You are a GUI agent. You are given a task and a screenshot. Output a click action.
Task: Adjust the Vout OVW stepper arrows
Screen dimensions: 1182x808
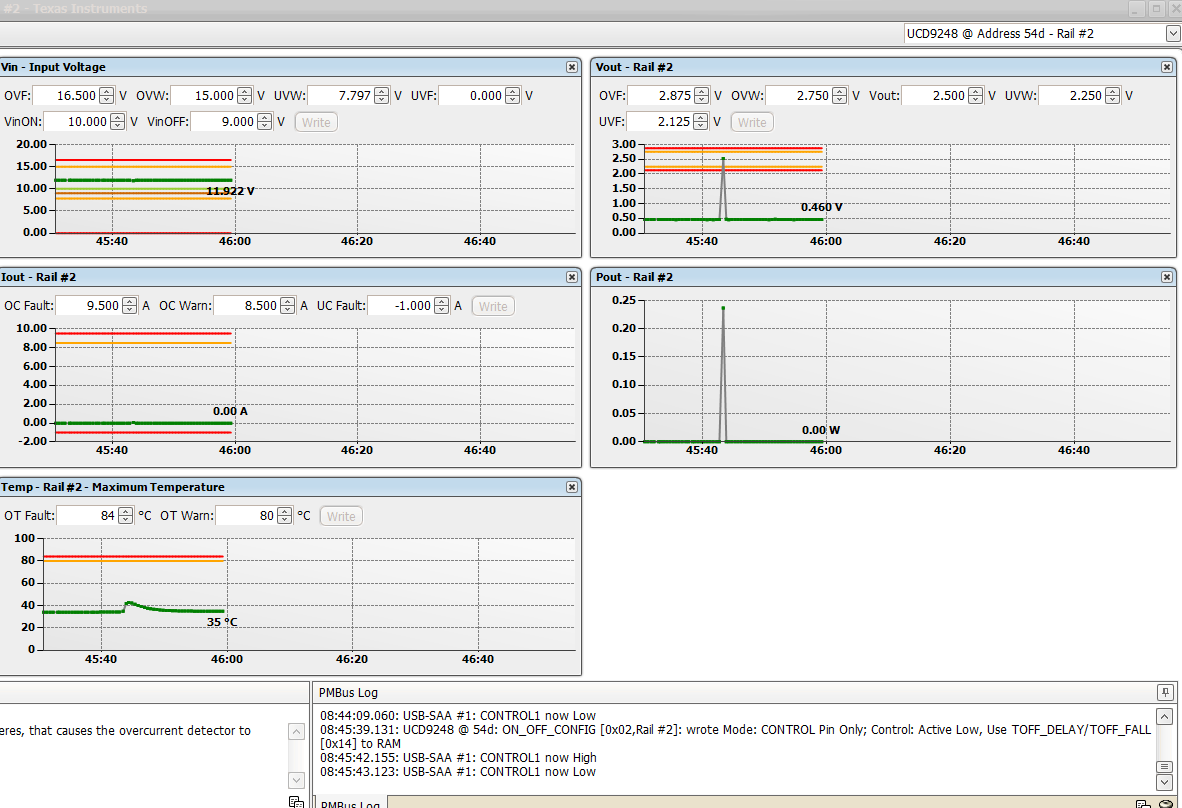point(840,96)
